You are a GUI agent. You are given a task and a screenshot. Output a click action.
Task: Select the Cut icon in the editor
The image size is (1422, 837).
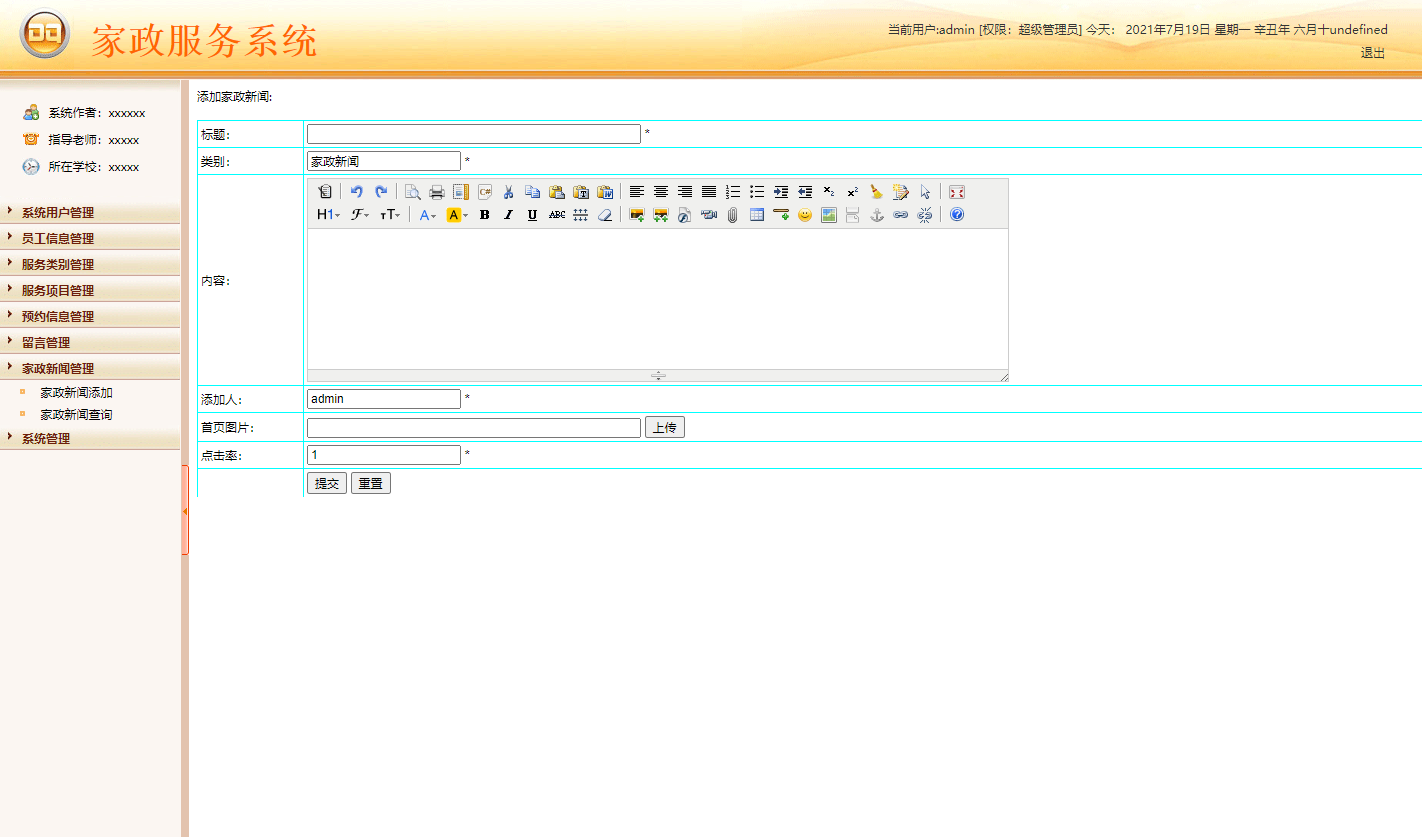(x=508, y=191)
